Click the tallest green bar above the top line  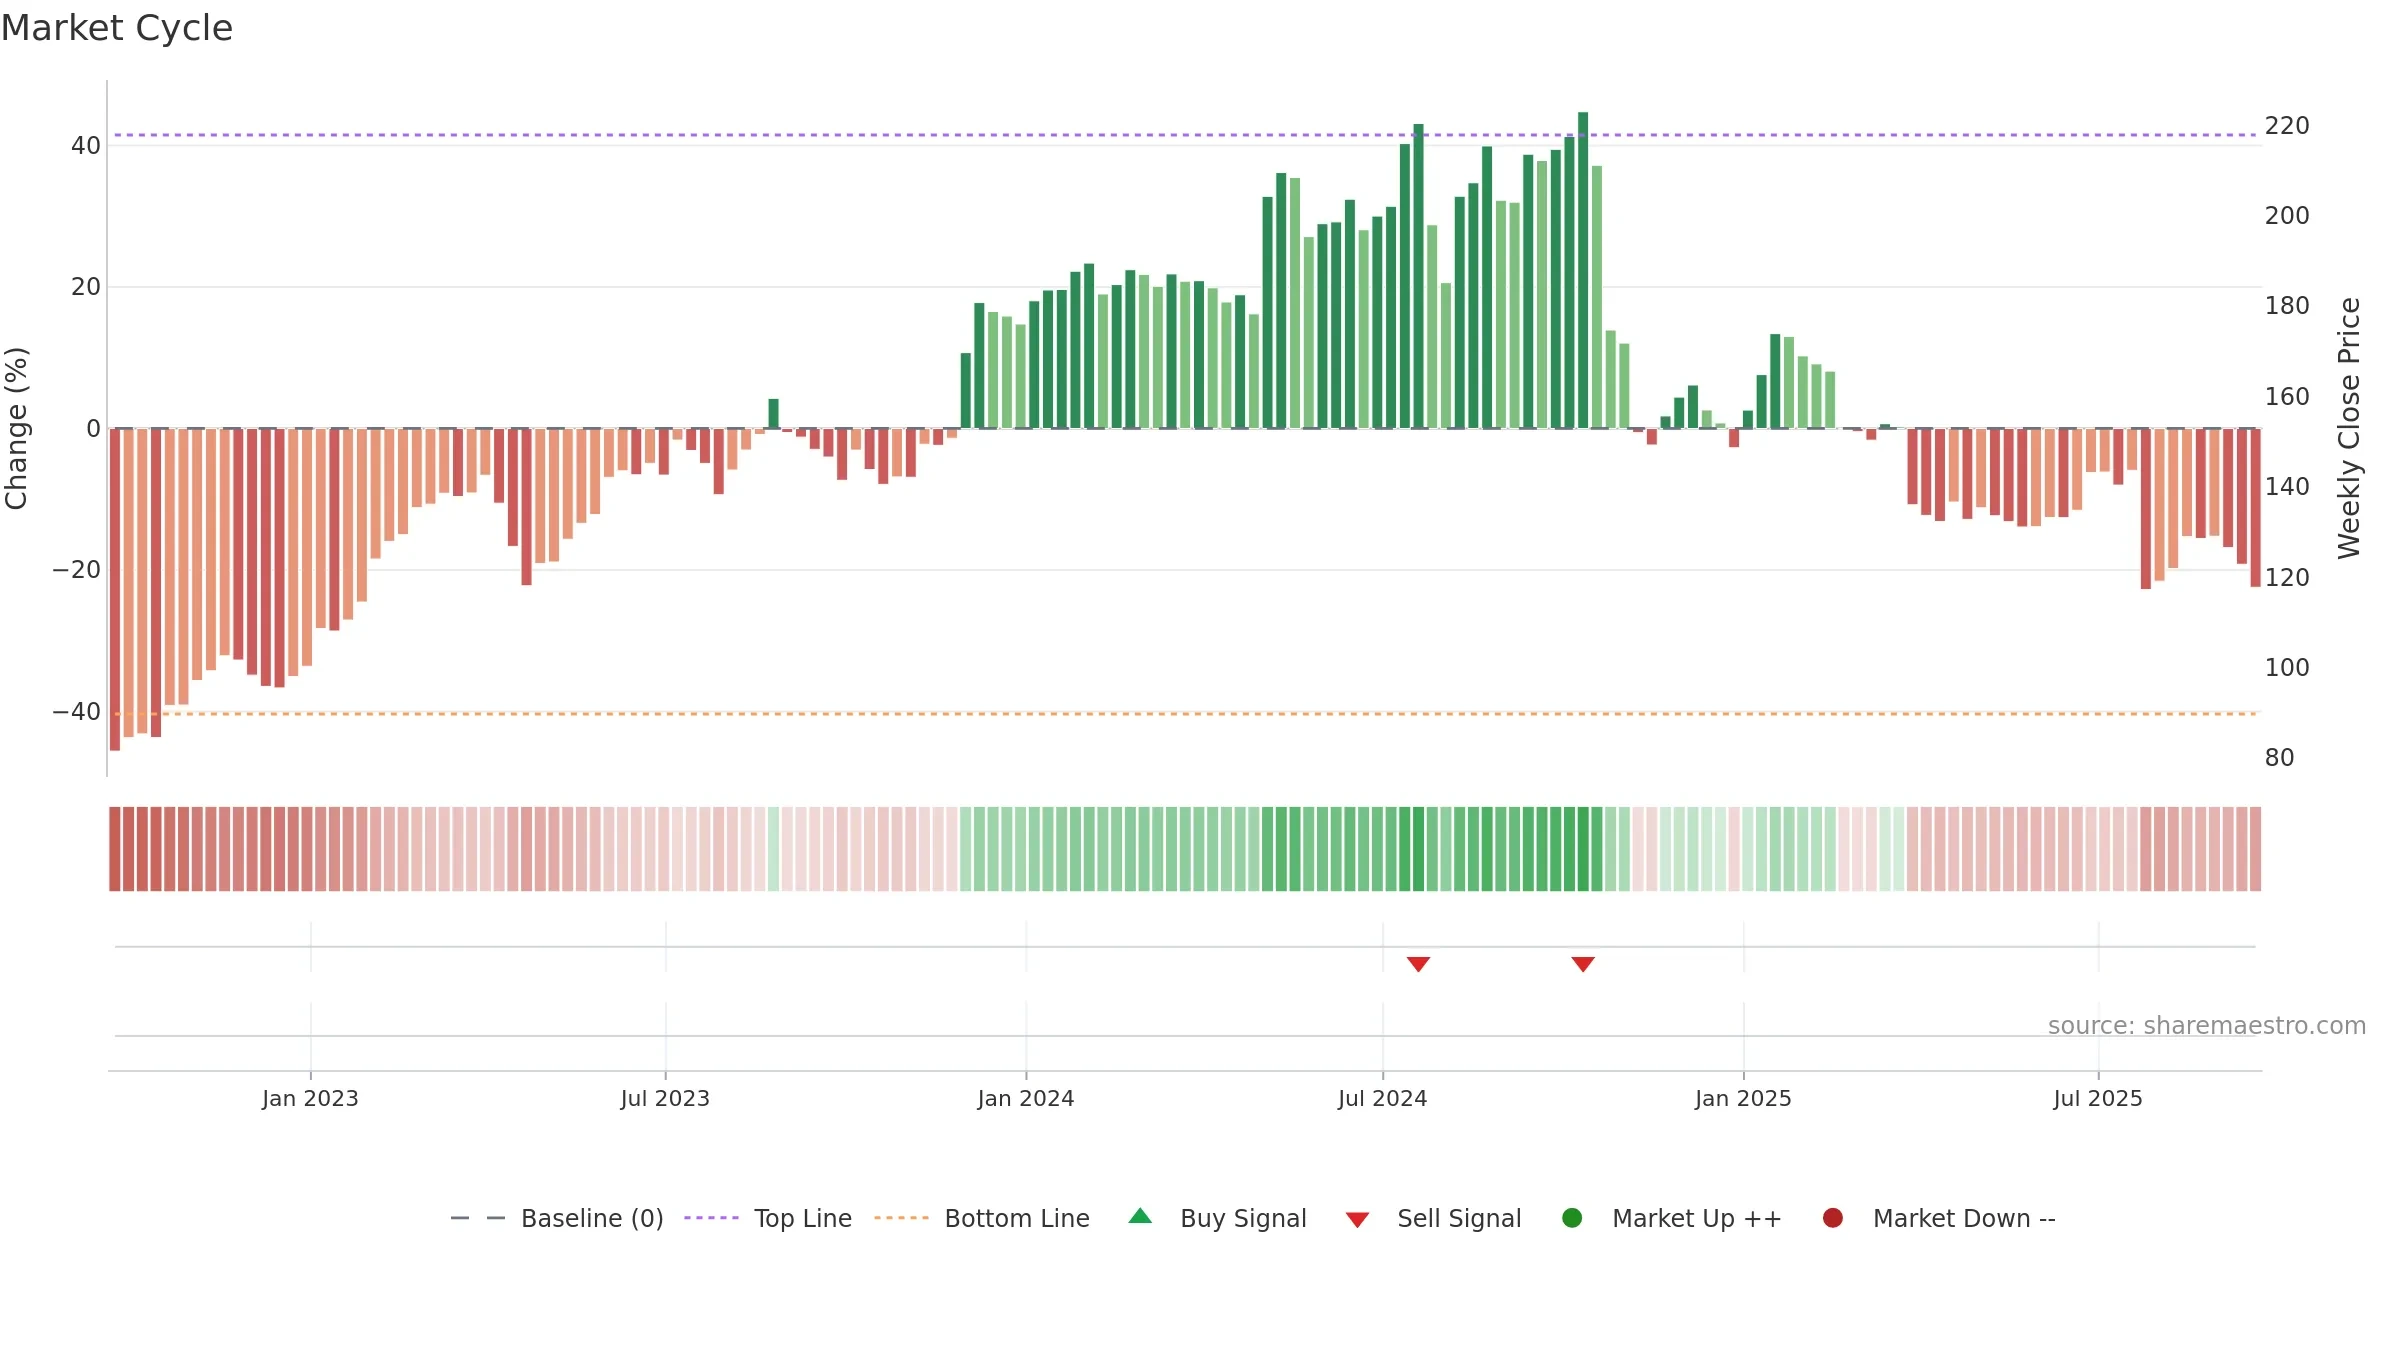point(1583,270)
